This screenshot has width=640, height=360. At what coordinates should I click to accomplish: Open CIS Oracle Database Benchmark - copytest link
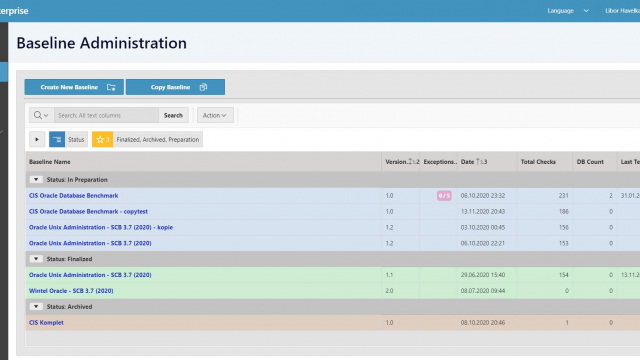[x=88, y=211]
